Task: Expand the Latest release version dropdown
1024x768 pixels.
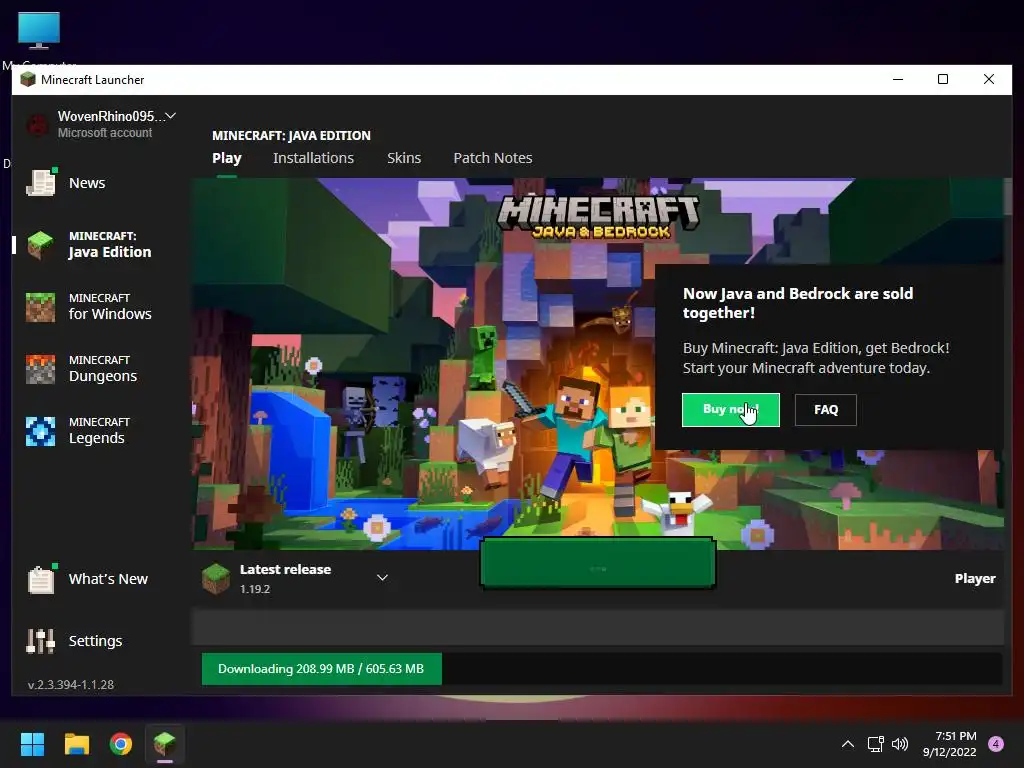Action: (383, 577)
